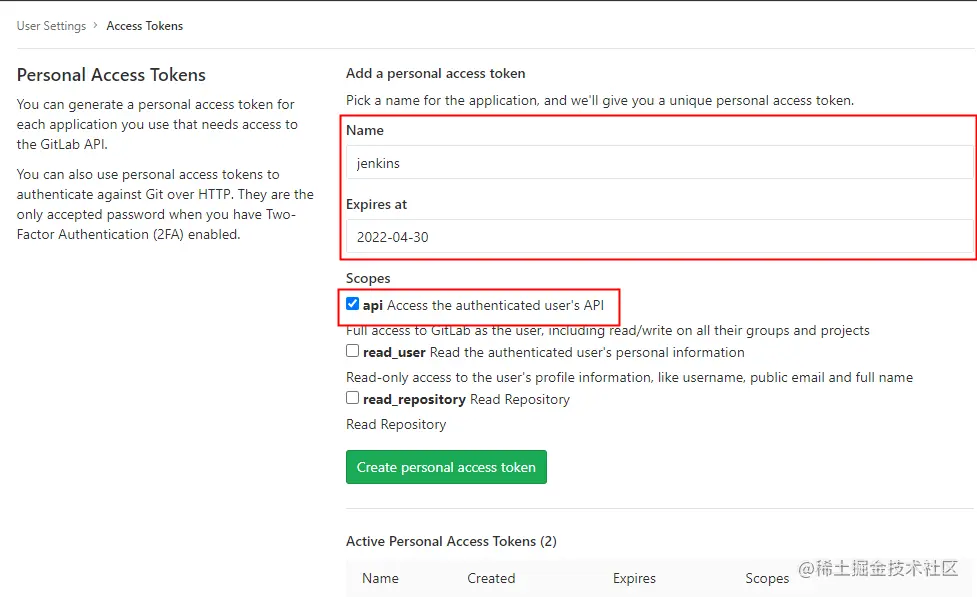Click the Expires column header

click(x=634, y=578)
